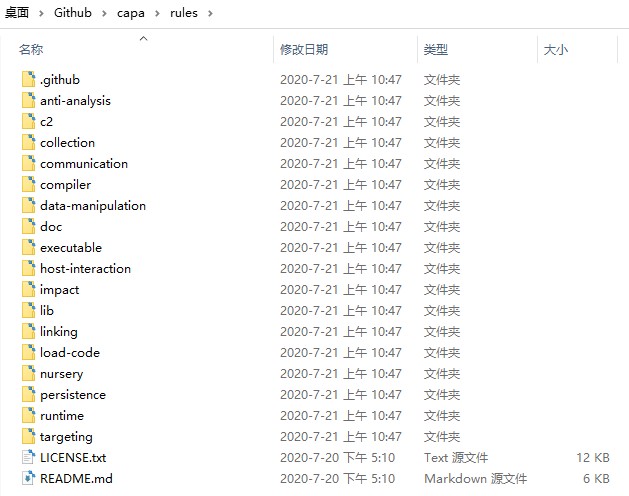This screenshot has height=496, width=629.
Task: Select the lib folder icon
Action: (x=28, y=310)
